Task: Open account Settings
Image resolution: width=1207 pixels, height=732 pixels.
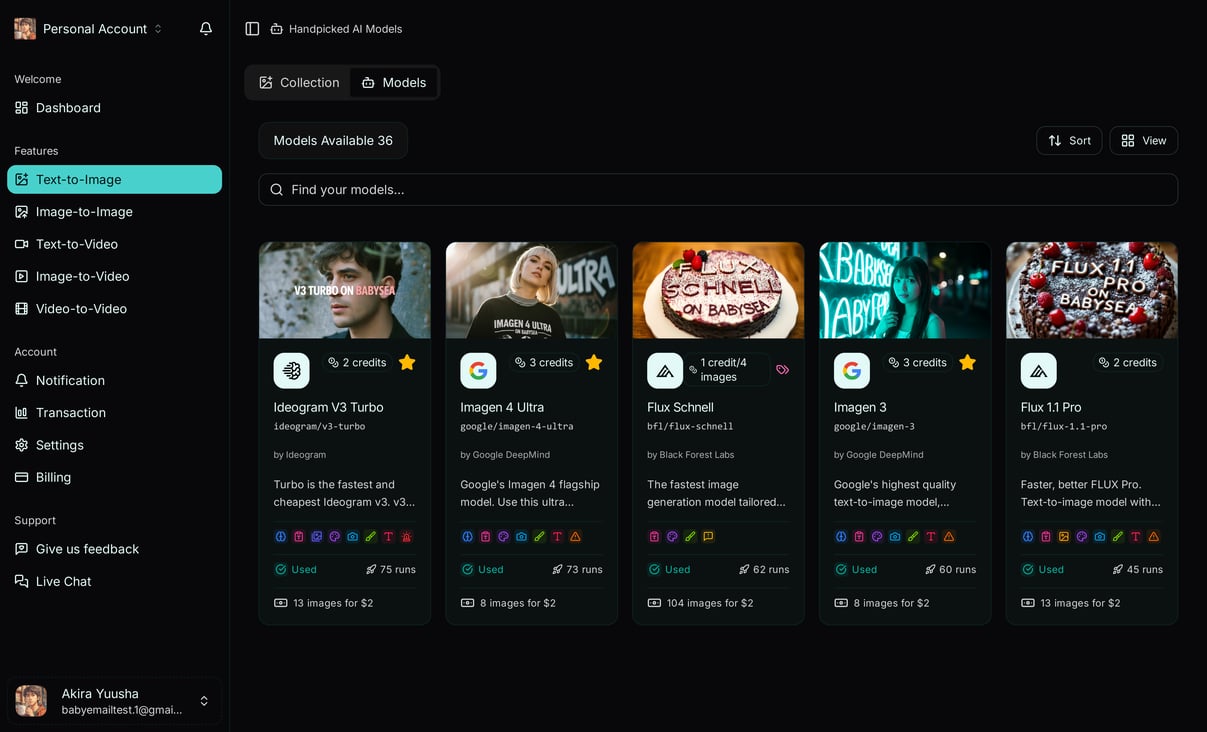Action: click(x=114, y=445)
